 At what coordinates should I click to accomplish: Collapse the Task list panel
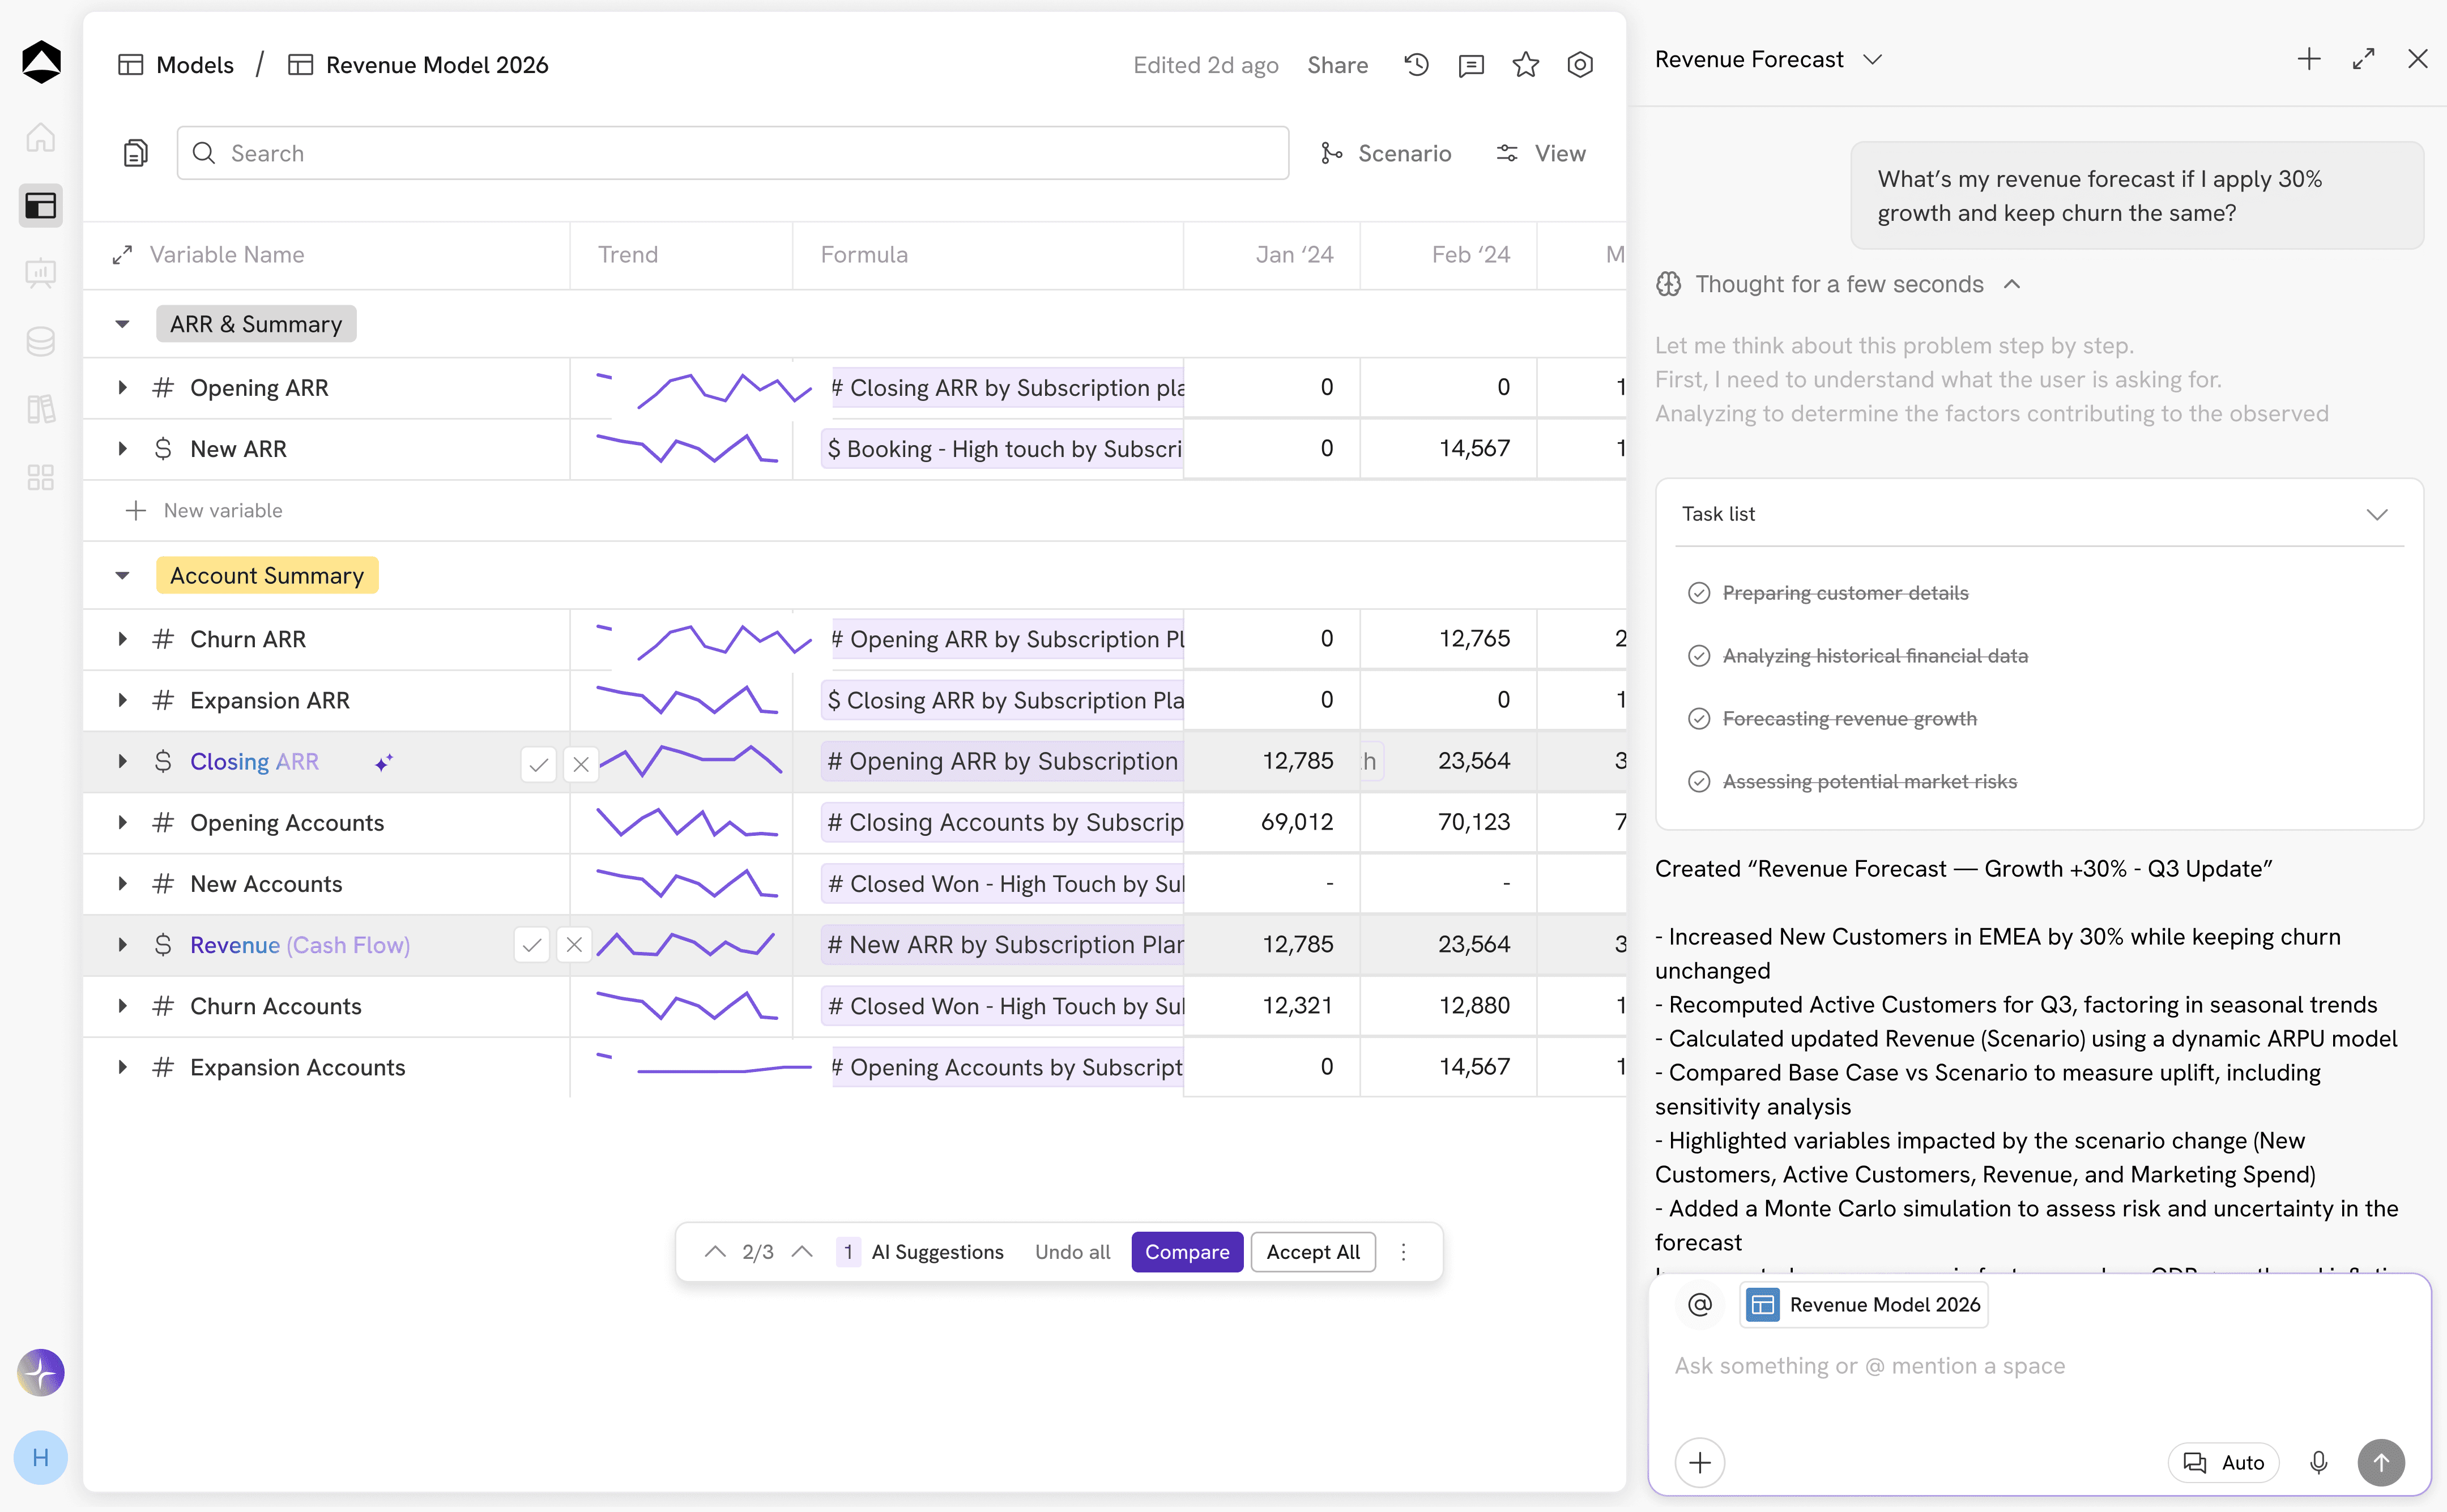(x=2377, y=514)
